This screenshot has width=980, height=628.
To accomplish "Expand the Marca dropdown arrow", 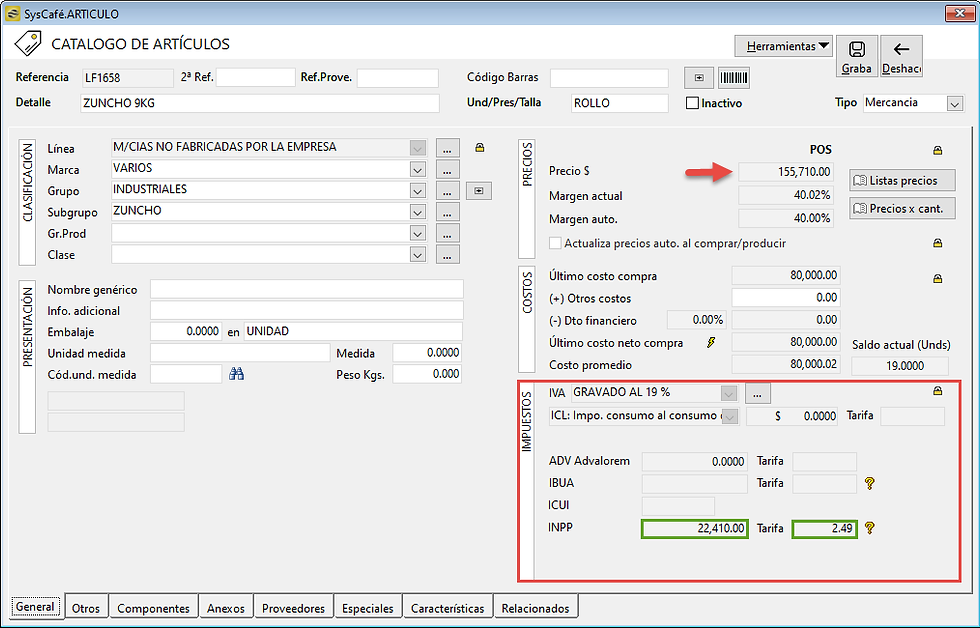I will [x=418, y=169].
